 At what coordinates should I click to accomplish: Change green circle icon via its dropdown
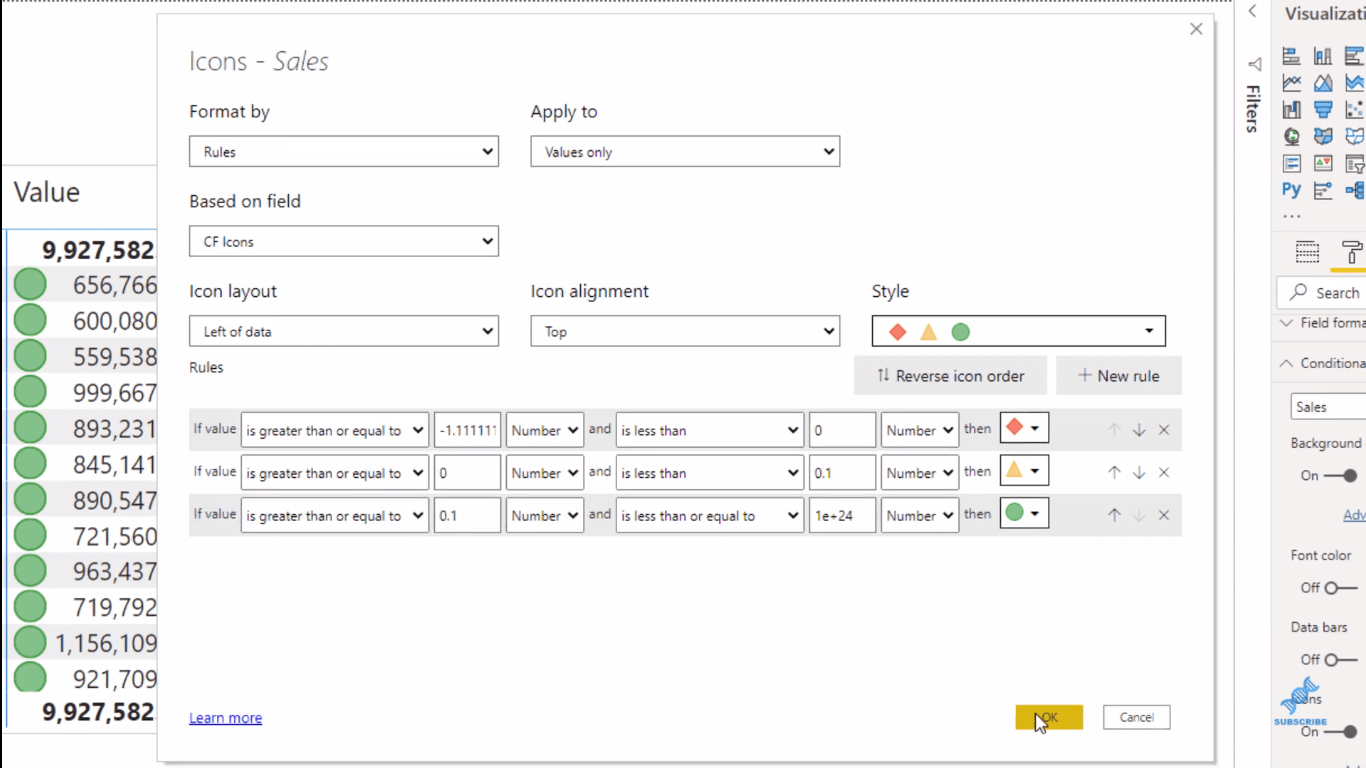[1024, 515]
